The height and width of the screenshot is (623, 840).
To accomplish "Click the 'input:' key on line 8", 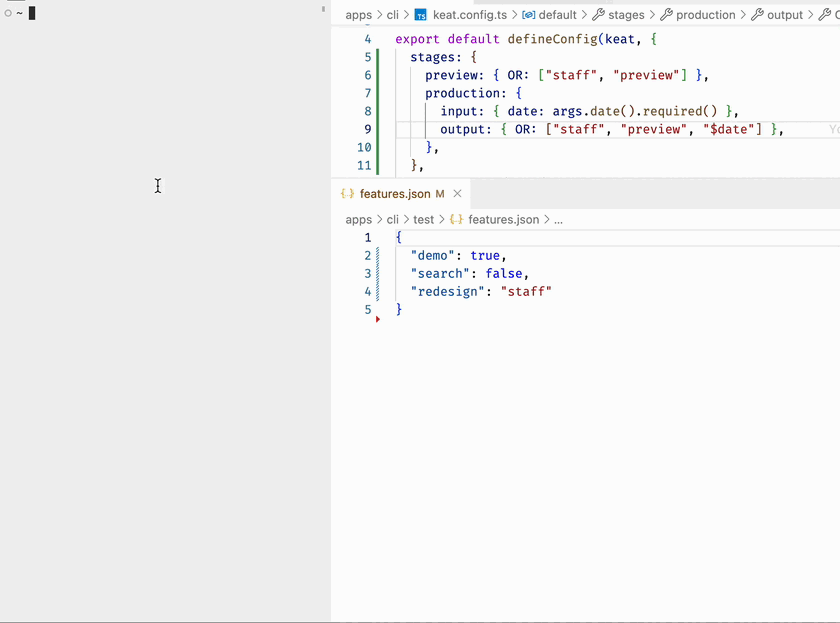I will [462, 111].
